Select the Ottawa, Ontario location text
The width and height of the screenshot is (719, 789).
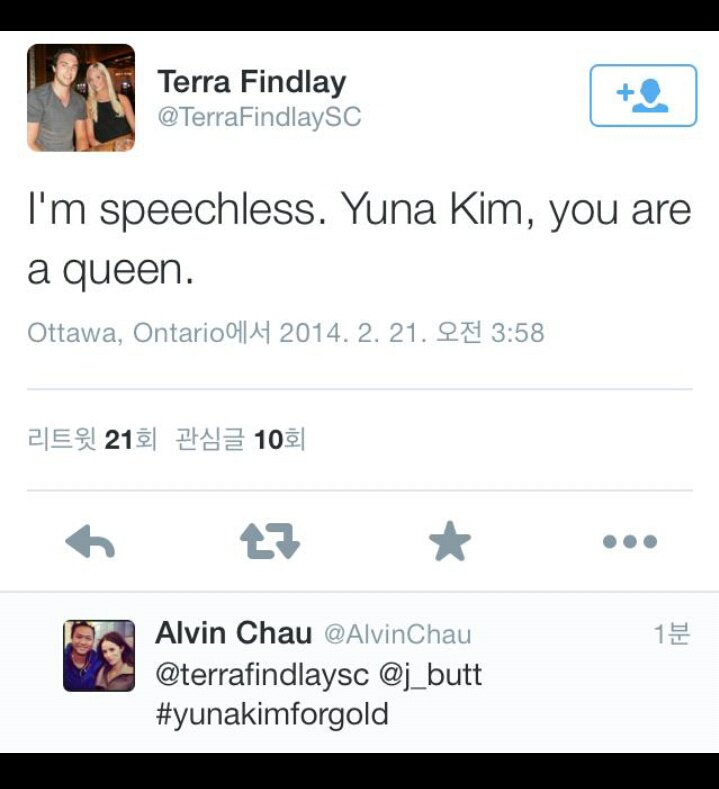coord(125,333)
